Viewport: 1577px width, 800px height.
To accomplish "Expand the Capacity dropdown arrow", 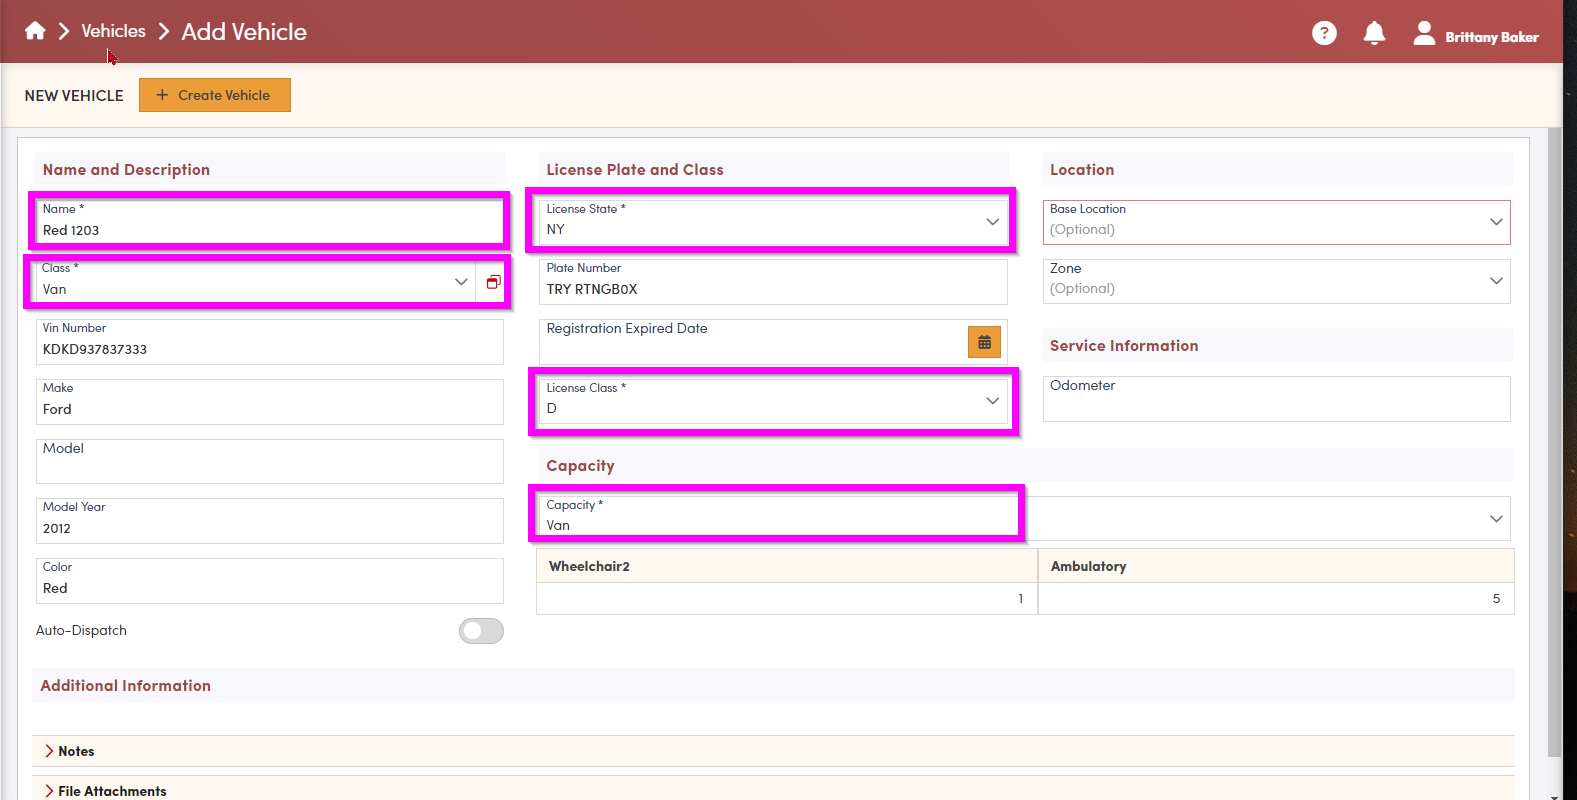I will (1495, 519).
